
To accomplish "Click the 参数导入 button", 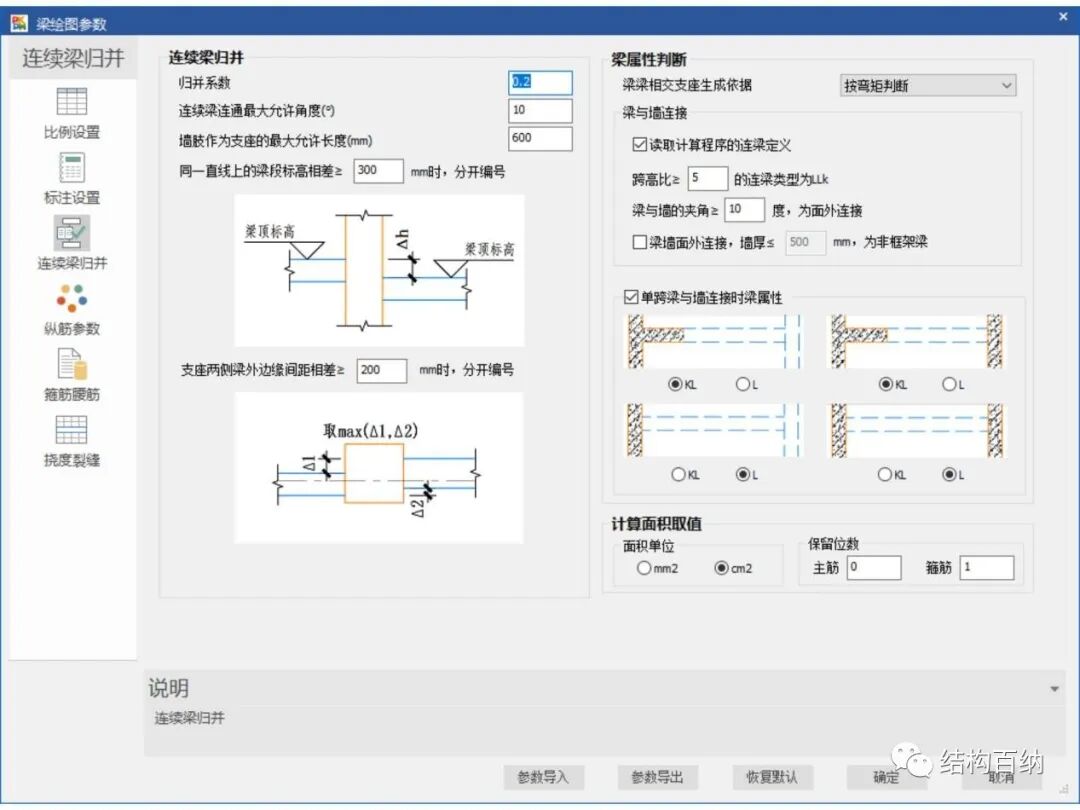I will 545,778.
